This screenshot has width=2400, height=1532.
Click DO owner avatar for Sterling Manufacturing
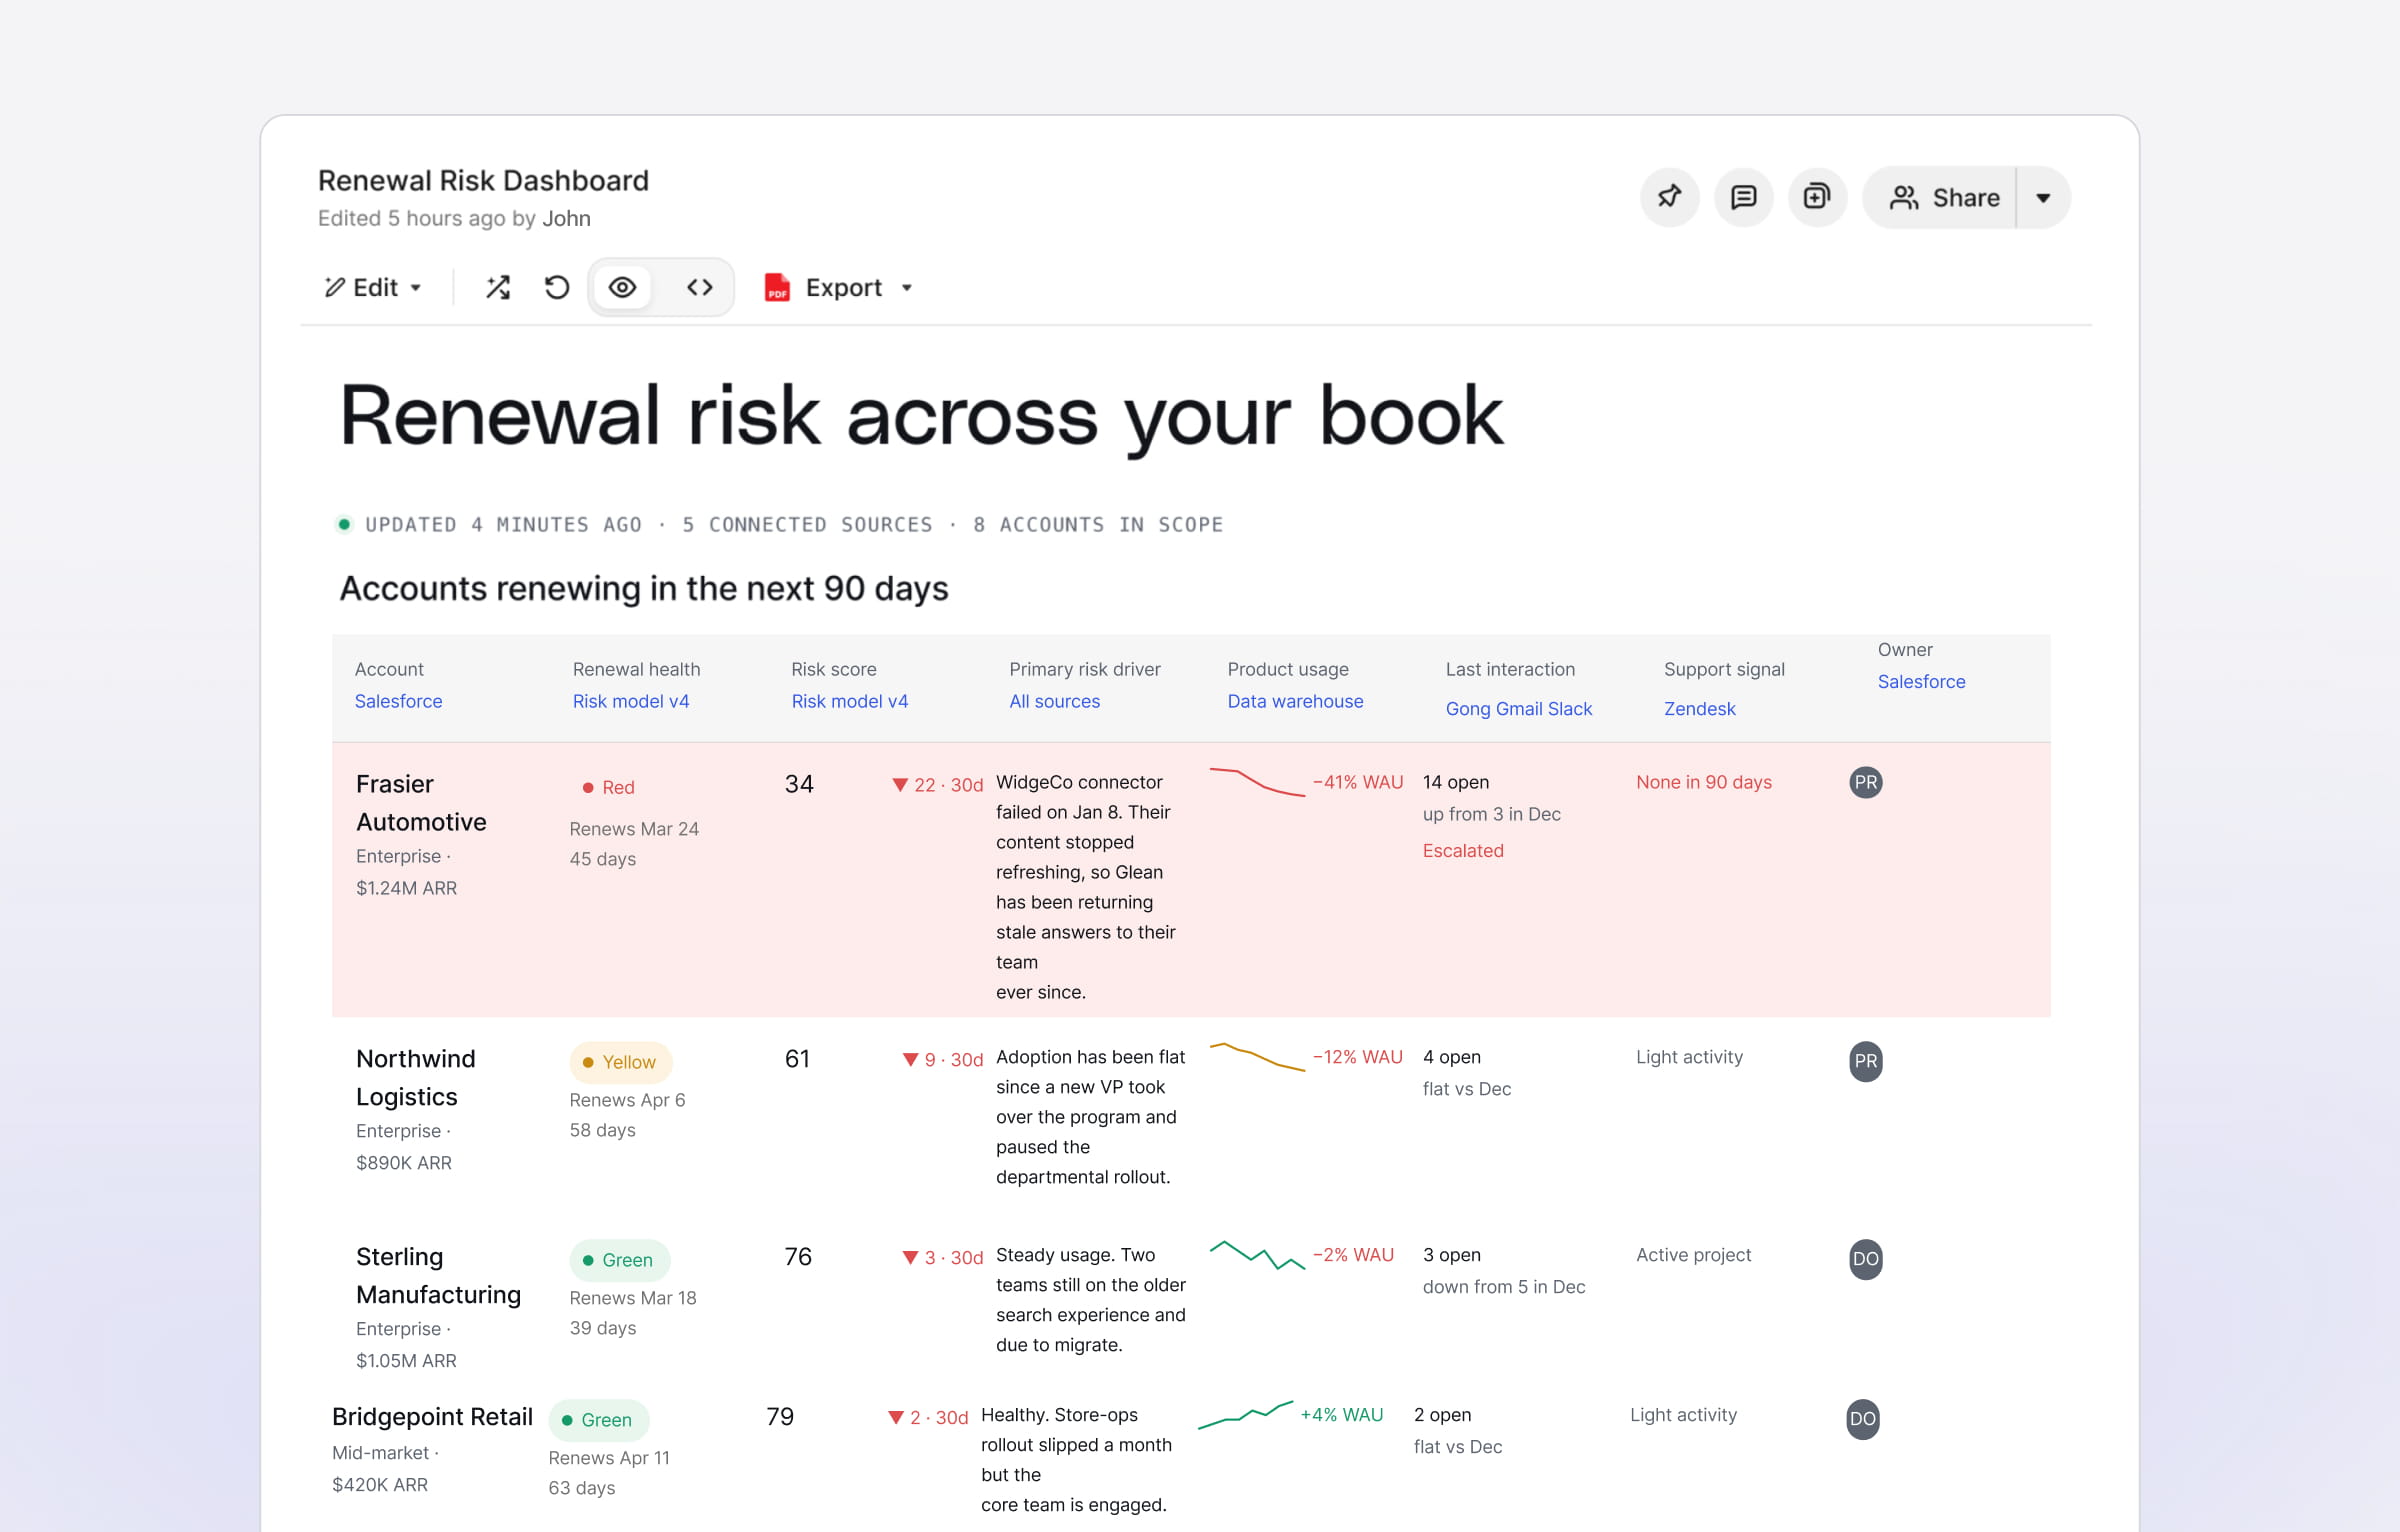(1865, 1259)
